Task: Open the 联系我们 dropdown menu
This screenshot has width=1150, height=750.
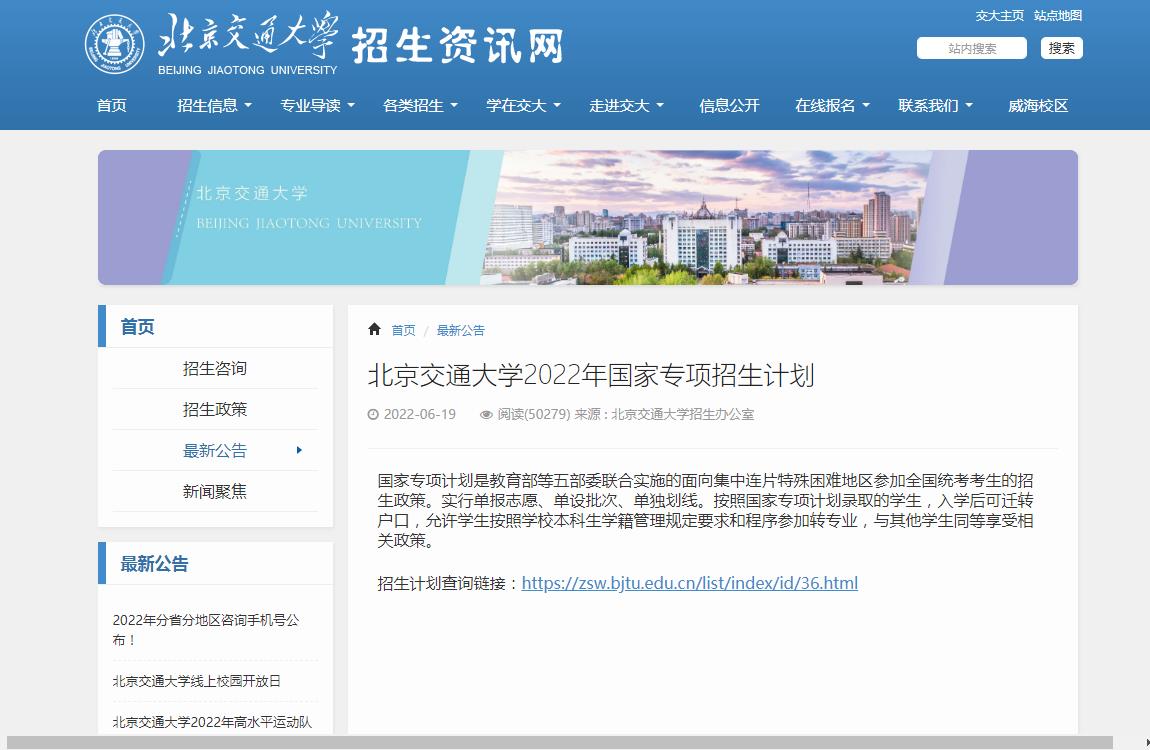Action: [x=935, y=106]
